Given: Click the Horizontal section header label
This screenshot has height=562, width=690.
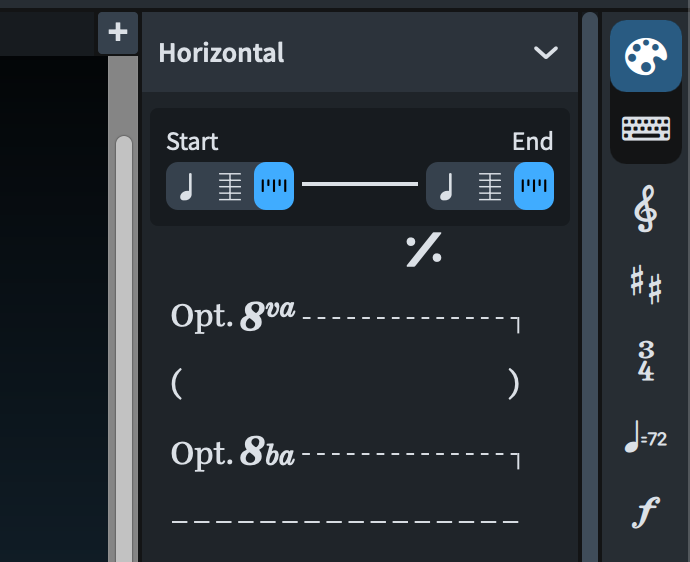Looking at the screenshot, I should 221,53.
